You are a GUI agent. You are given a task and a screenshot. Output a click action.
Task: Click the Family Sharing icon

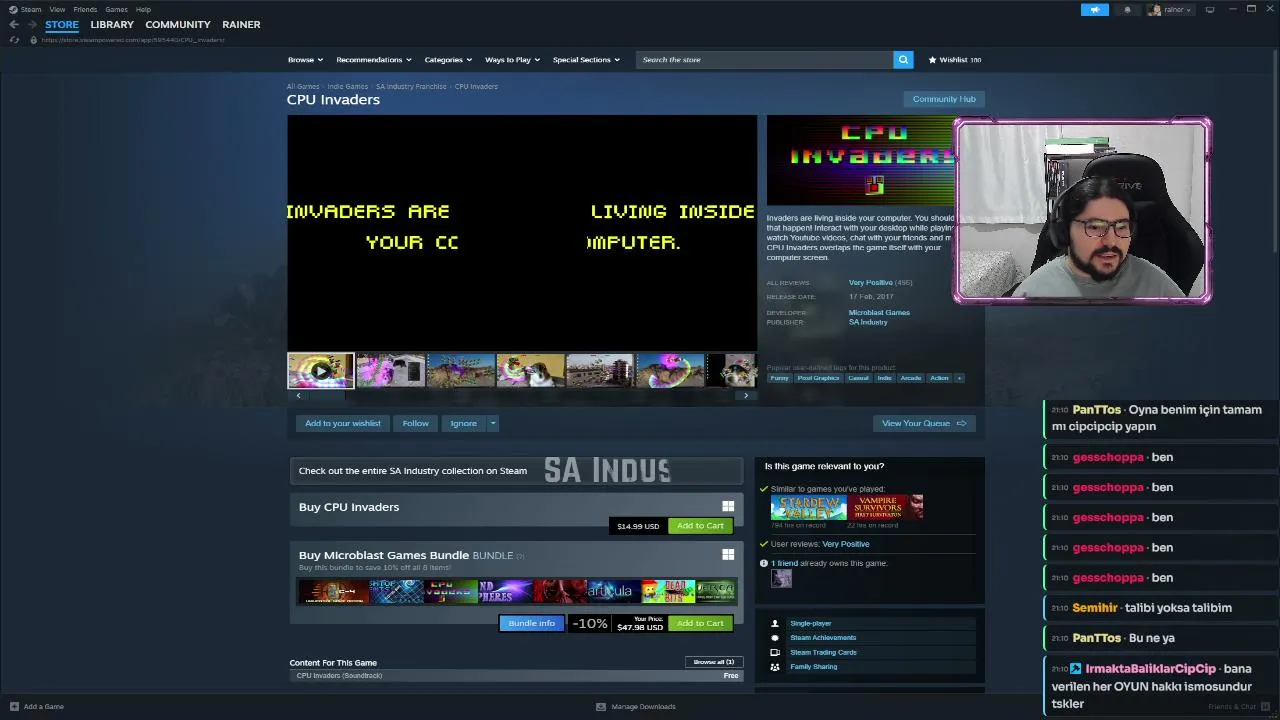[774, 667]
